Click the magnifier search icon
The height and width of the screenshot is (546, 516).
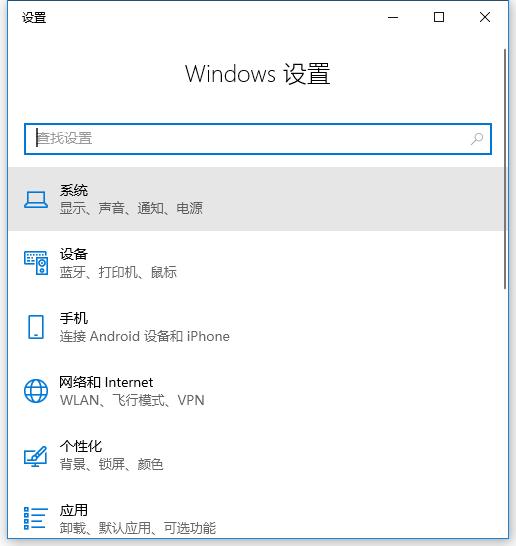pos(477,139)
